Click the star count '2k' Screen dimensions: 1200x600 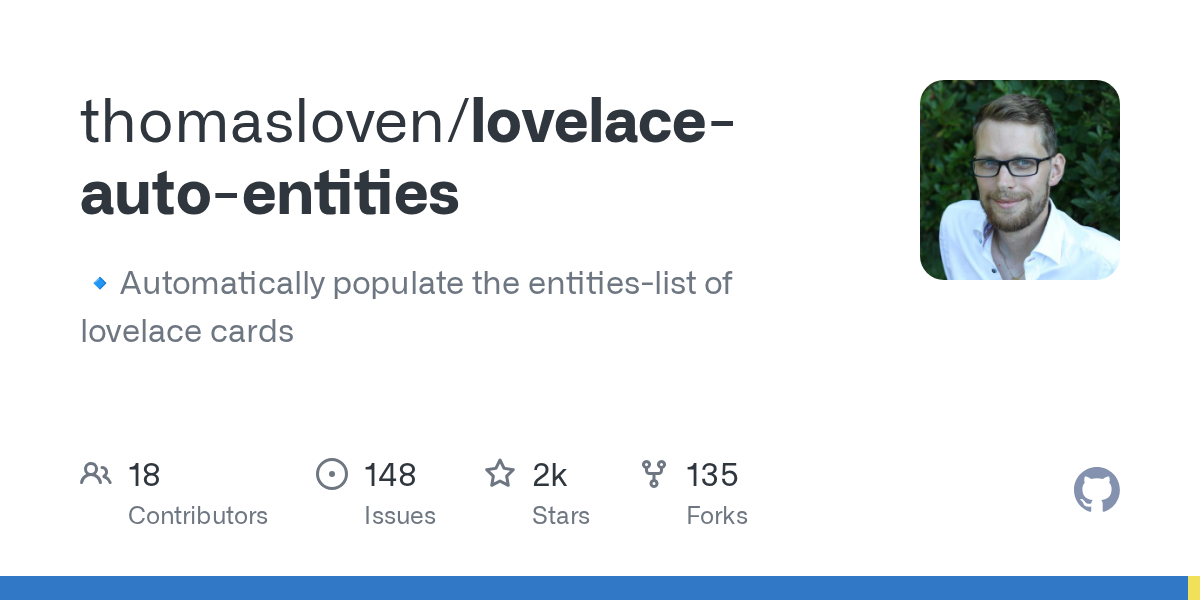click(550, 475)
